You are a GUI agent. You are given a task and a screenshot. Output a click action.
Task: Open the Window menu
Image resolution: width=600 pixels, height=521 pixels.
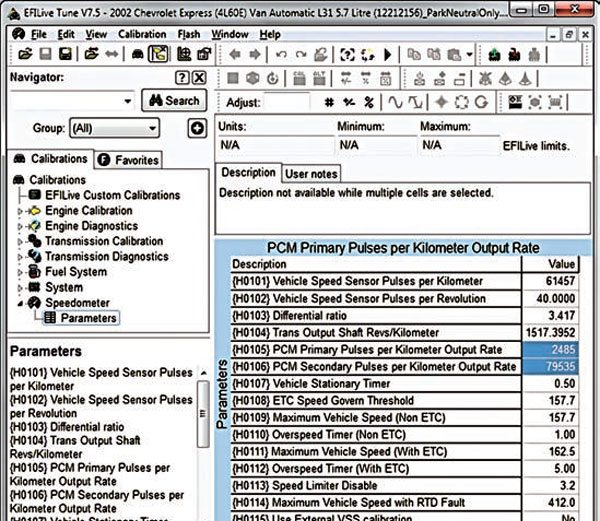(230, 34)
